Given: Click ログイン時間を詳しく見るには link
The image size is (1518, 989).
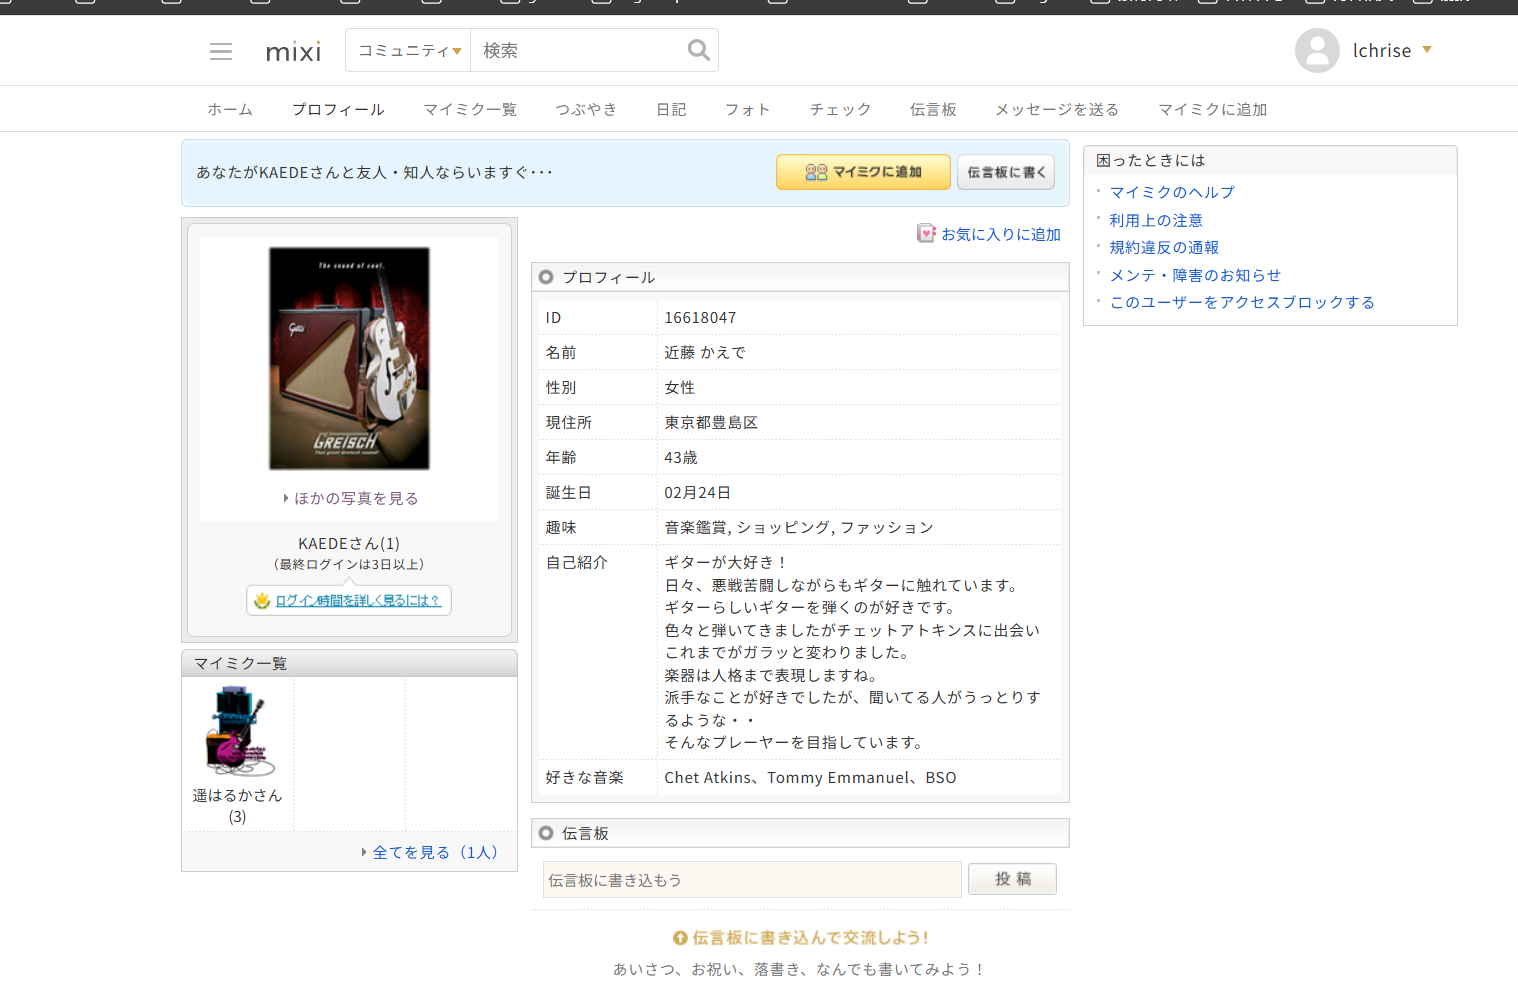Looking at the screenshot, I should point(358,600).
